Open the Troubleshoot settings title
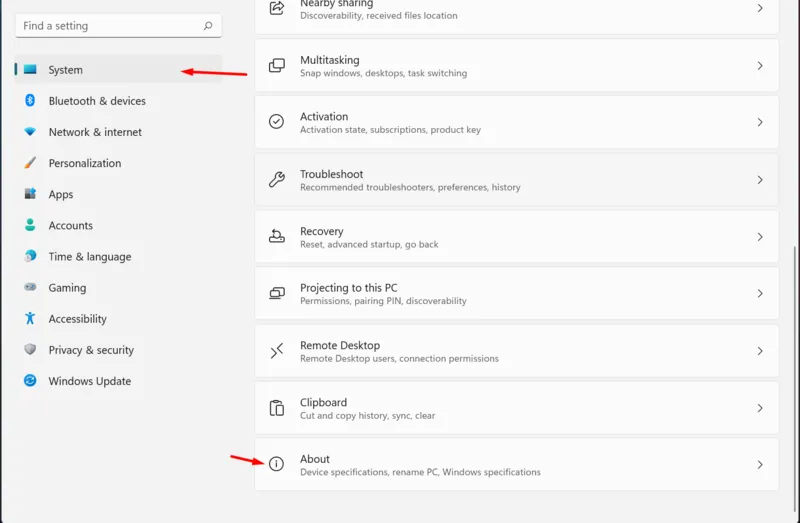 [332, 174]
